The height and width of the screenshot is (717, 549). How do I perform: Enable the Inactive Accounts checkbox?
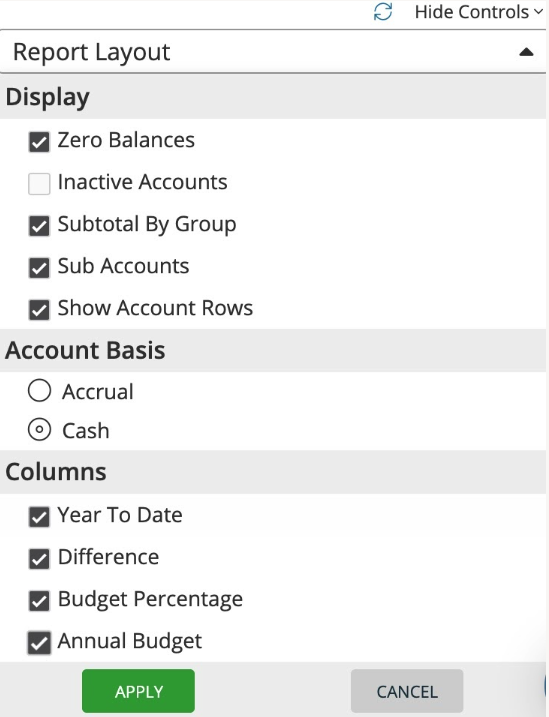pyautogui.click(x=39, y=184)
